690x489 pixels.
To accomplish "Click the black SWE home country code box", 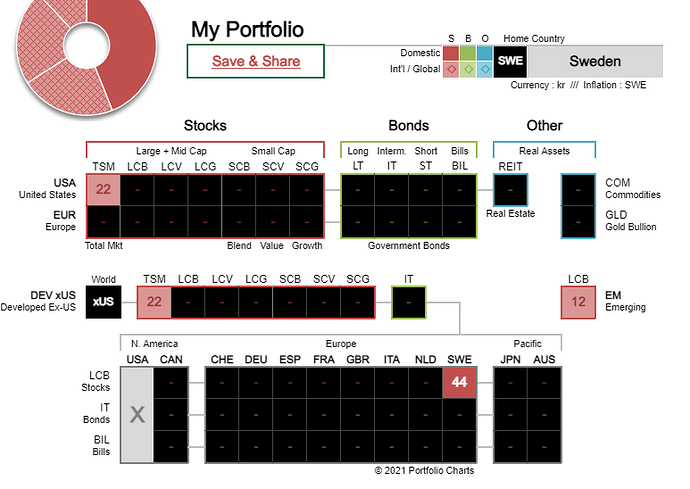I will 510,61.
